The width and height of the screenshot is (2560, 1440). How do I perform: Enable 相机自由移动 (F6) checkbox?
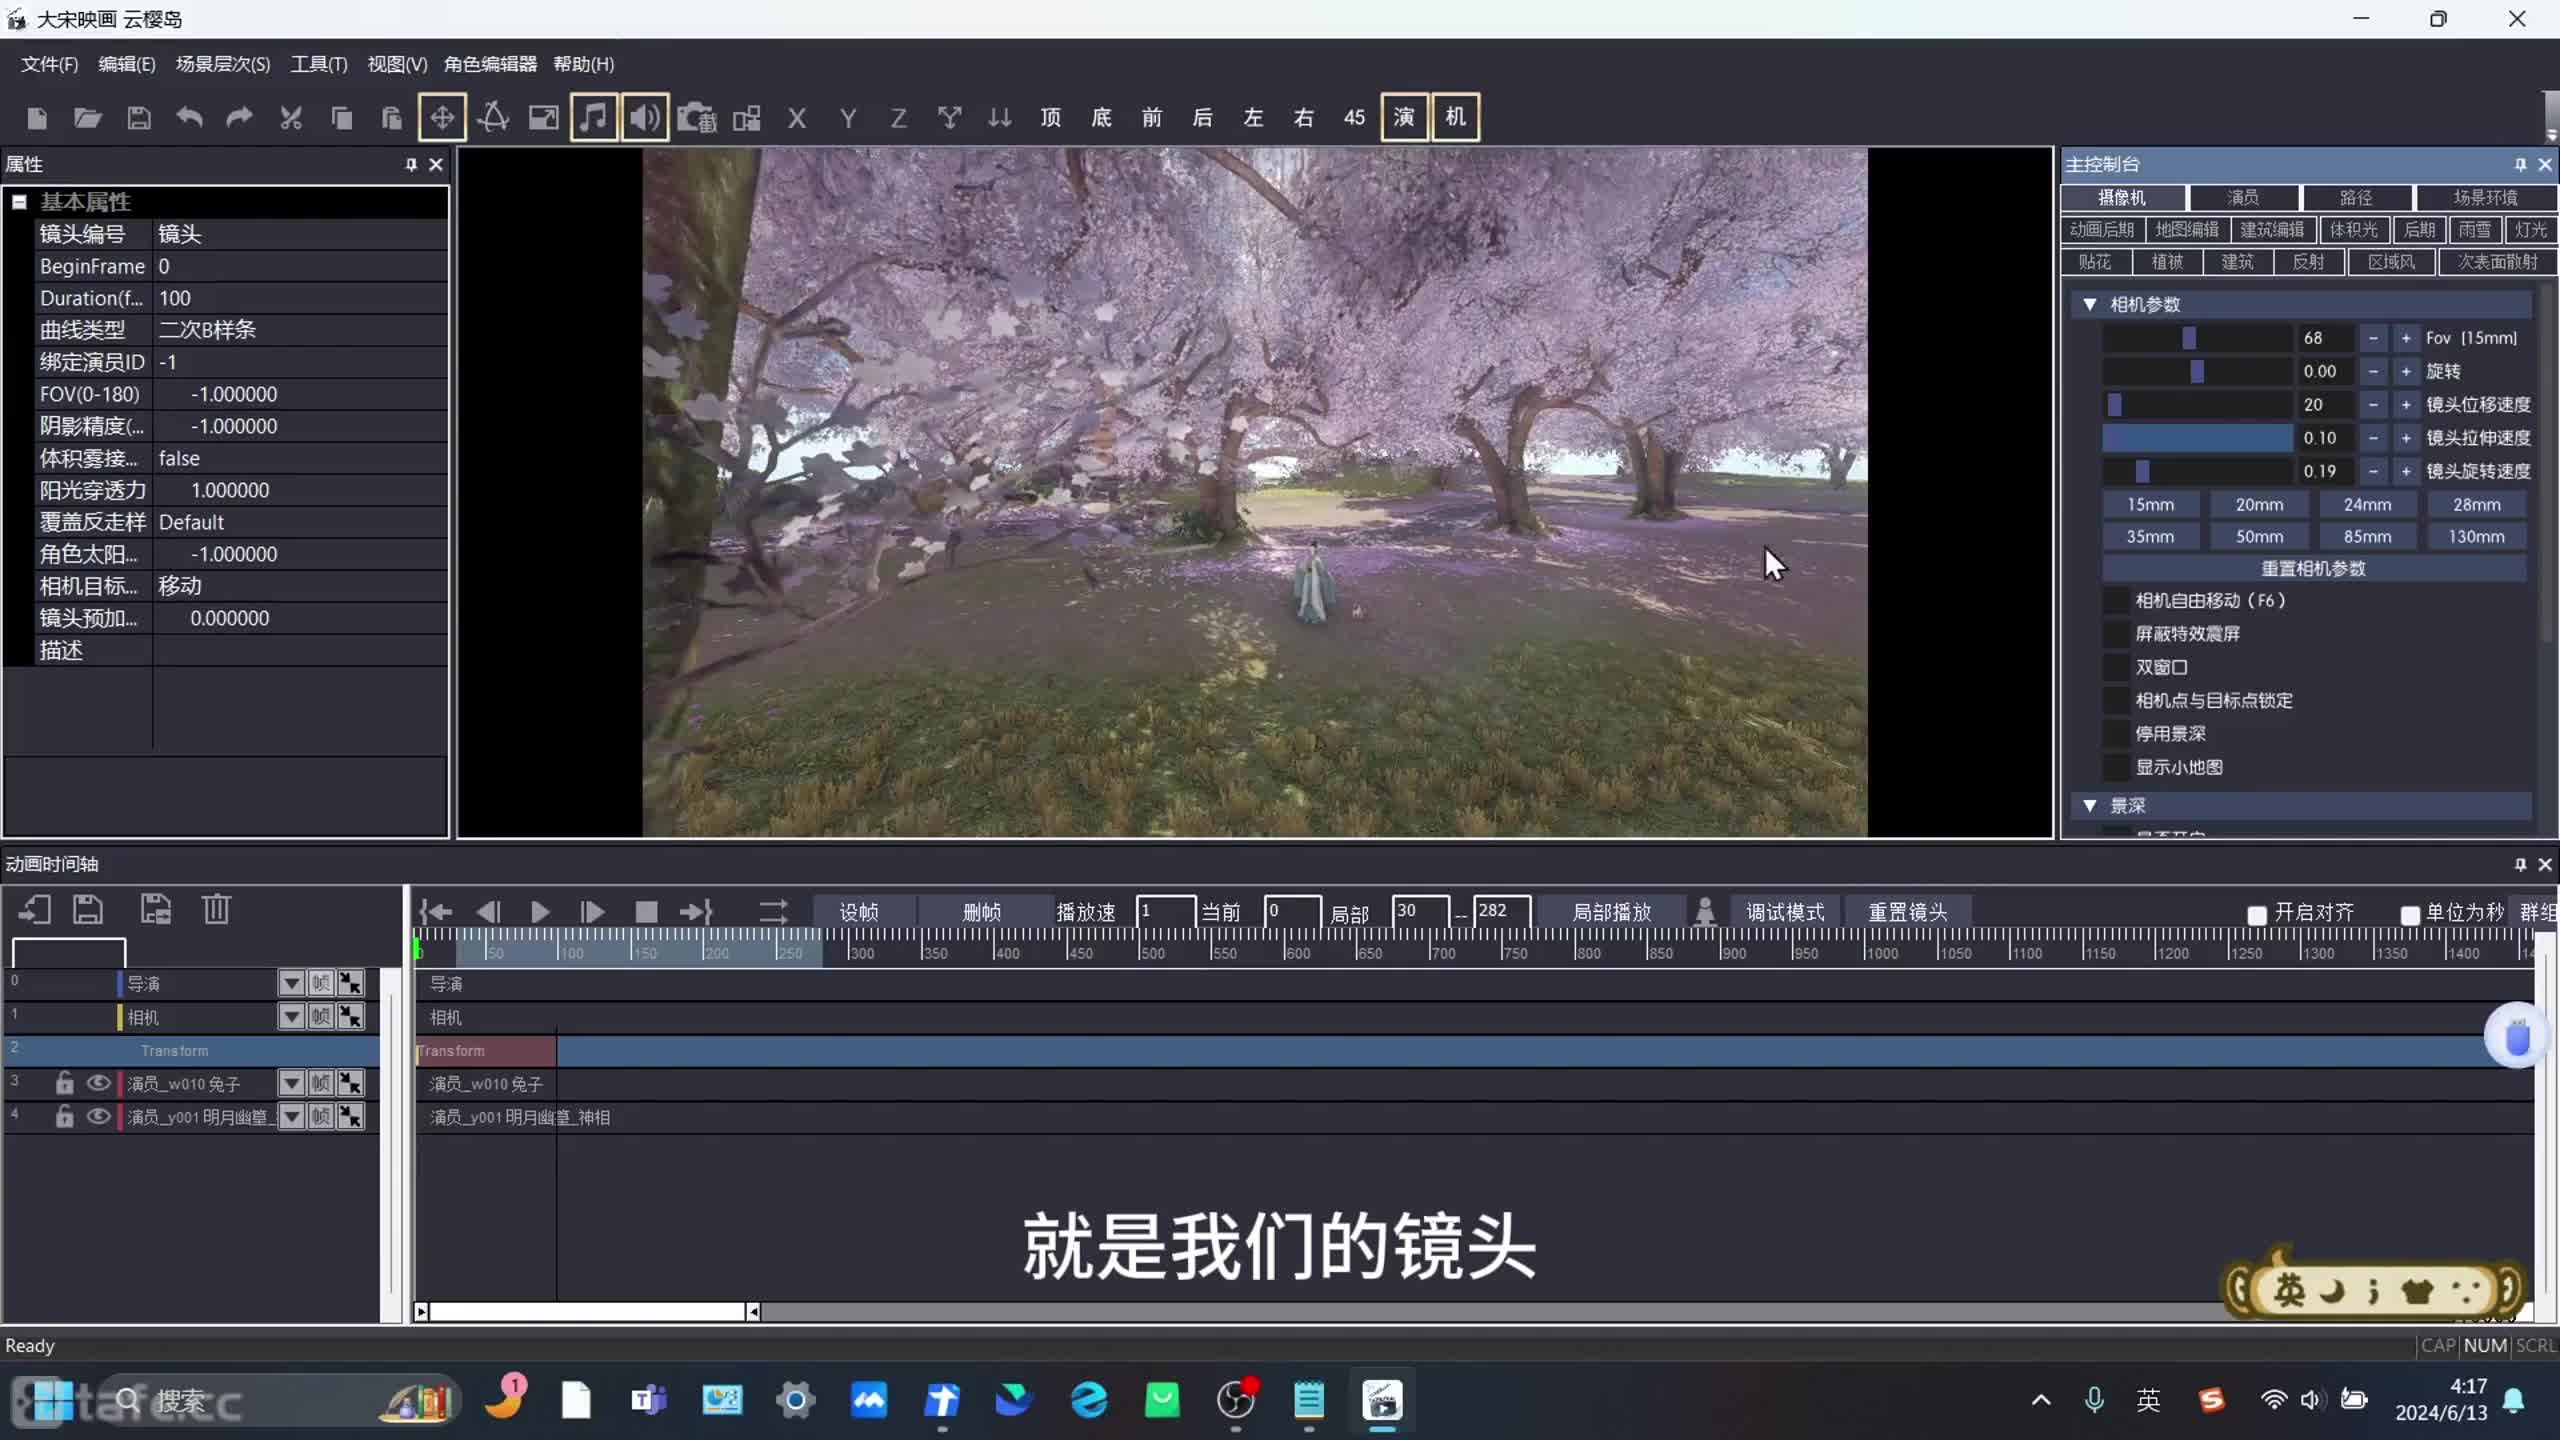click(x=2116, y=601)
